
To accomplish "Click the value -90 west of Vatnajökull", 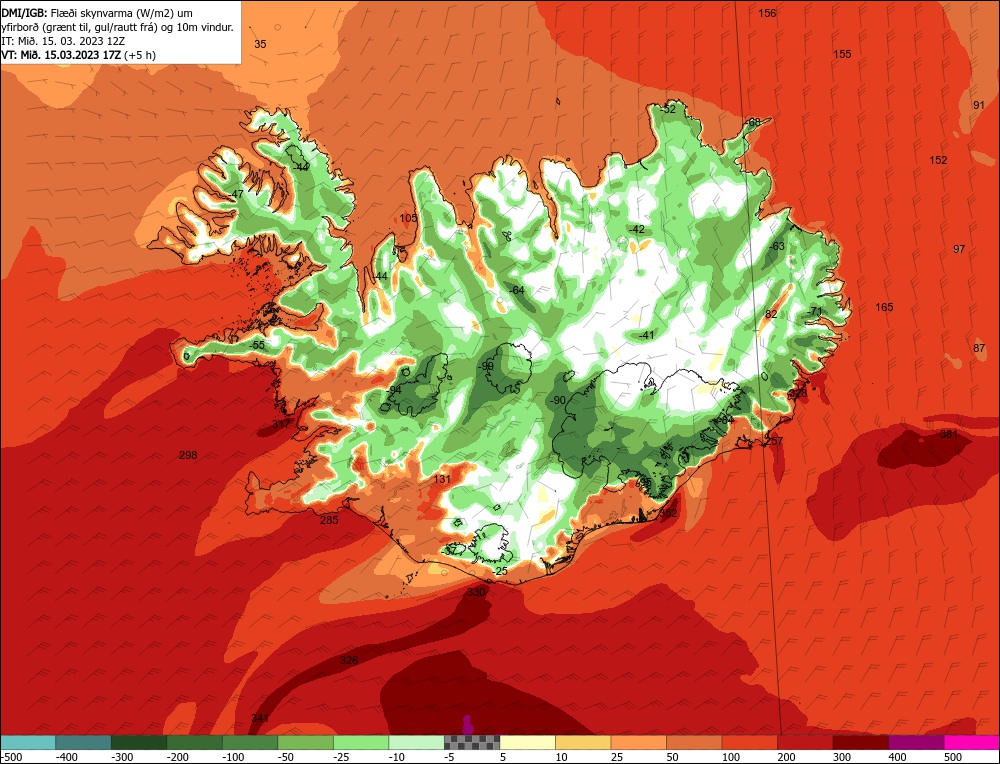I will click(557, 400).
